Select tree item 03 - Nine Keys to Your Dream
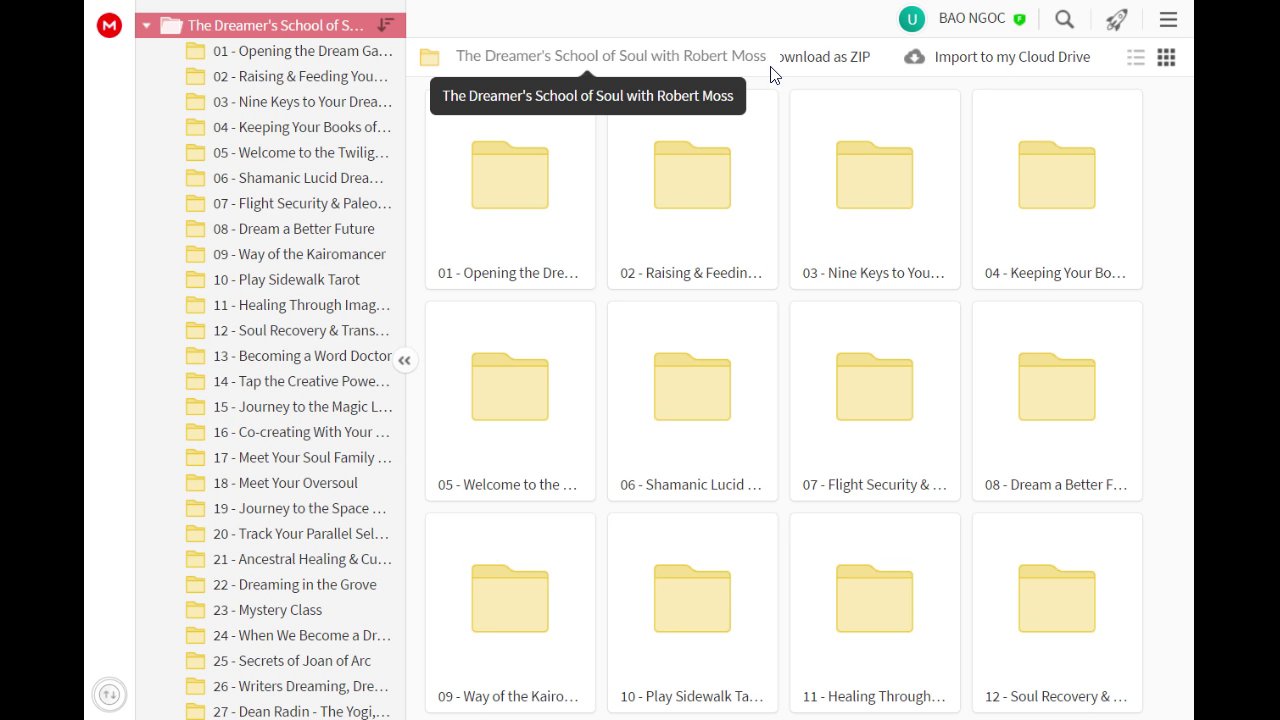Image resolution: width=1280 pixels, height=720 pixels. tap(289, 102)
